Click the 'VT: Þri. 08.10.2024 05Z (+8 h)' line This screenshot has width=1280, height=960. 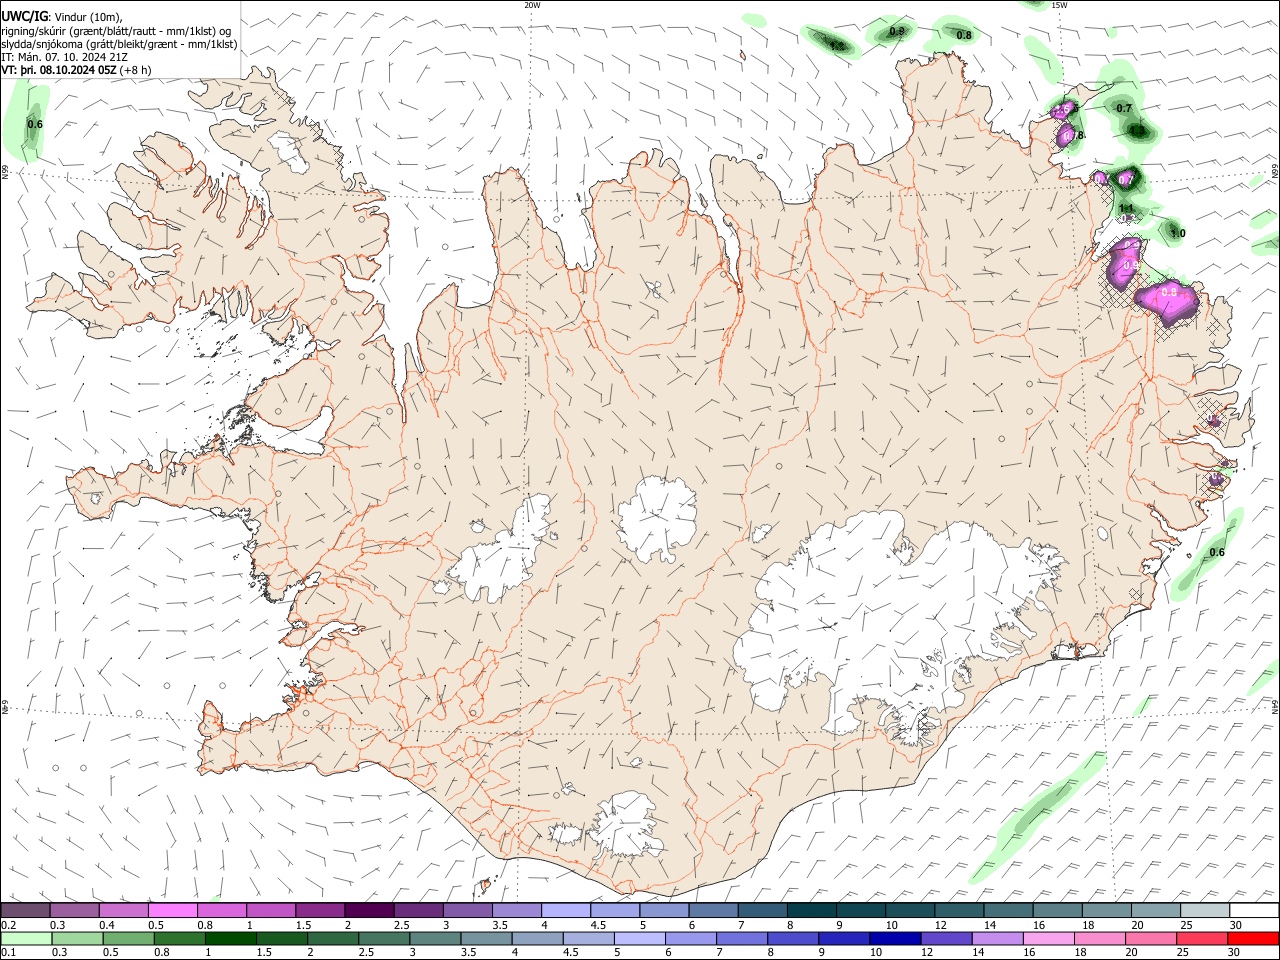tap(76, 70)
